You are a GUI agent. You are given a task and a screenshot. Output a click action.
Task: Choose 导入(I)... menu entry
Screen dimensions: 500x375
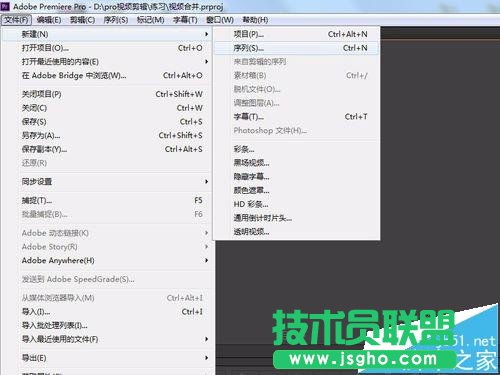107,312
